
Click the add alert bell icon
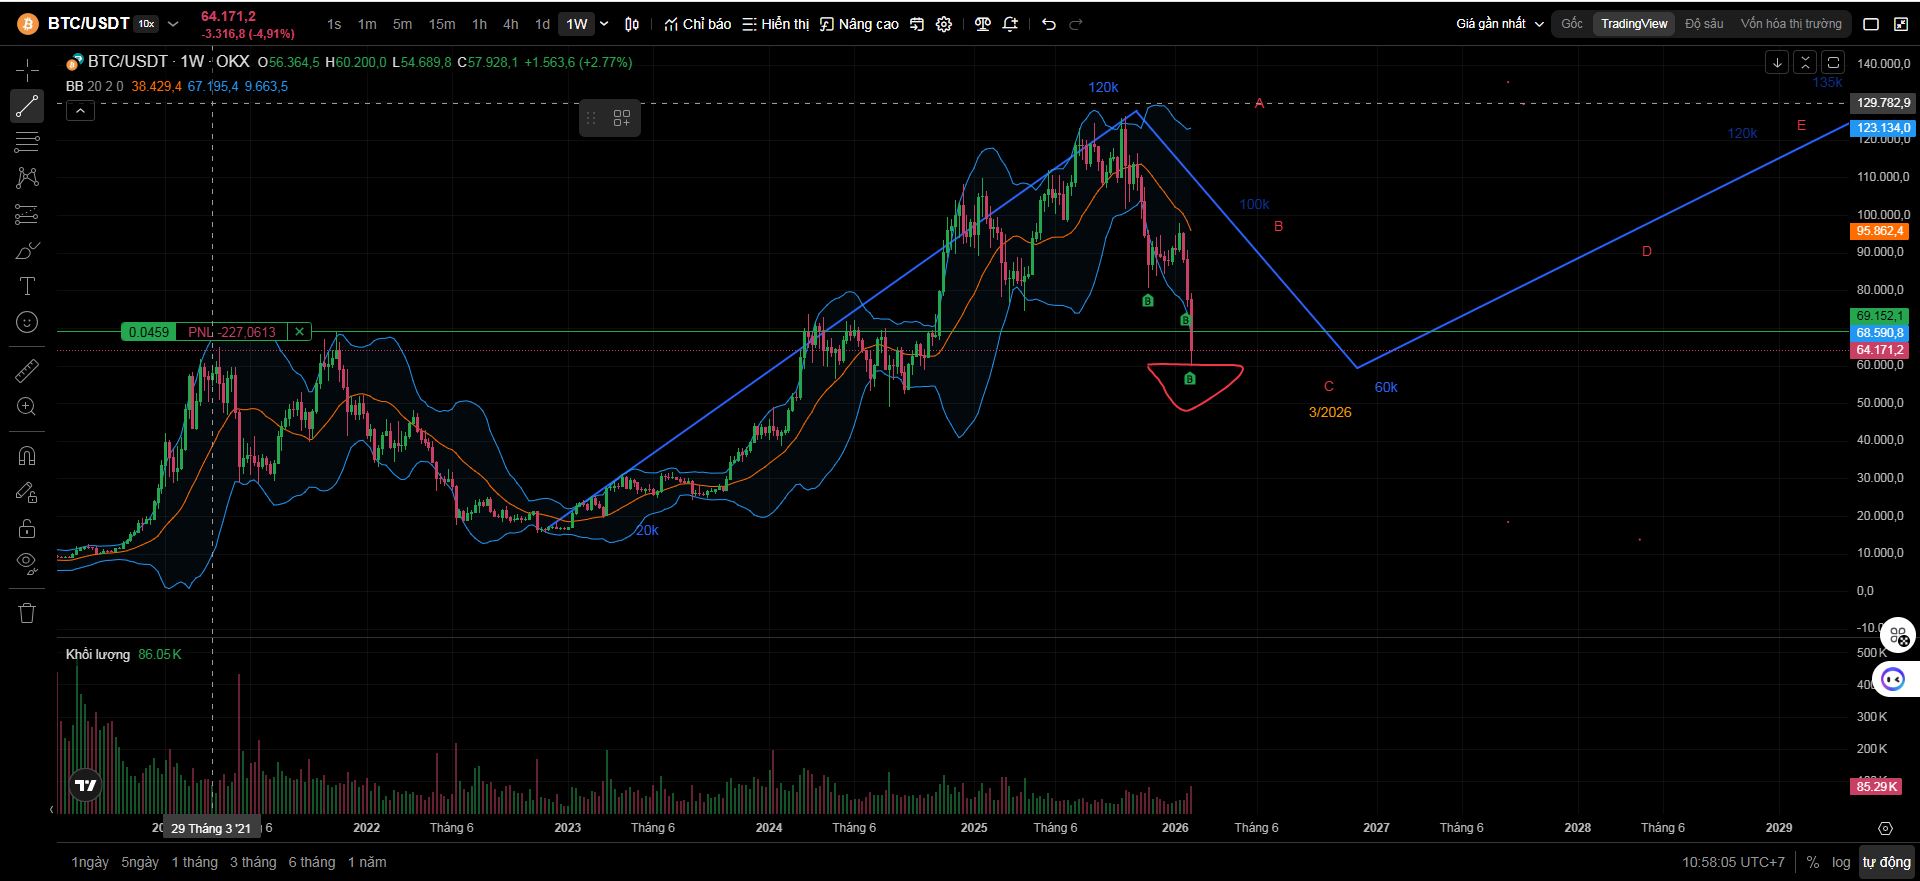tap(1010, 24)
